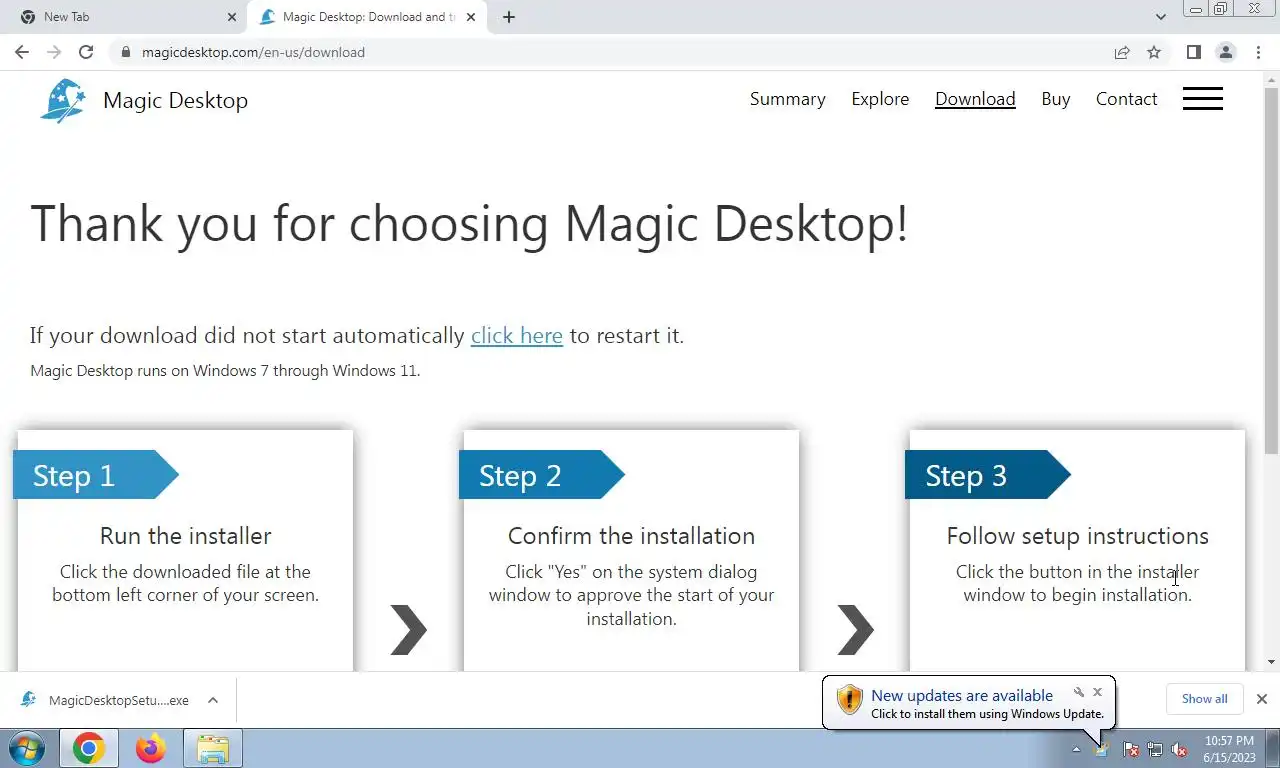Image resolution: width=1280 pixels, height=768 pixels.
Task: Open the Chrome profile avatar
Action: [1226, 52]
